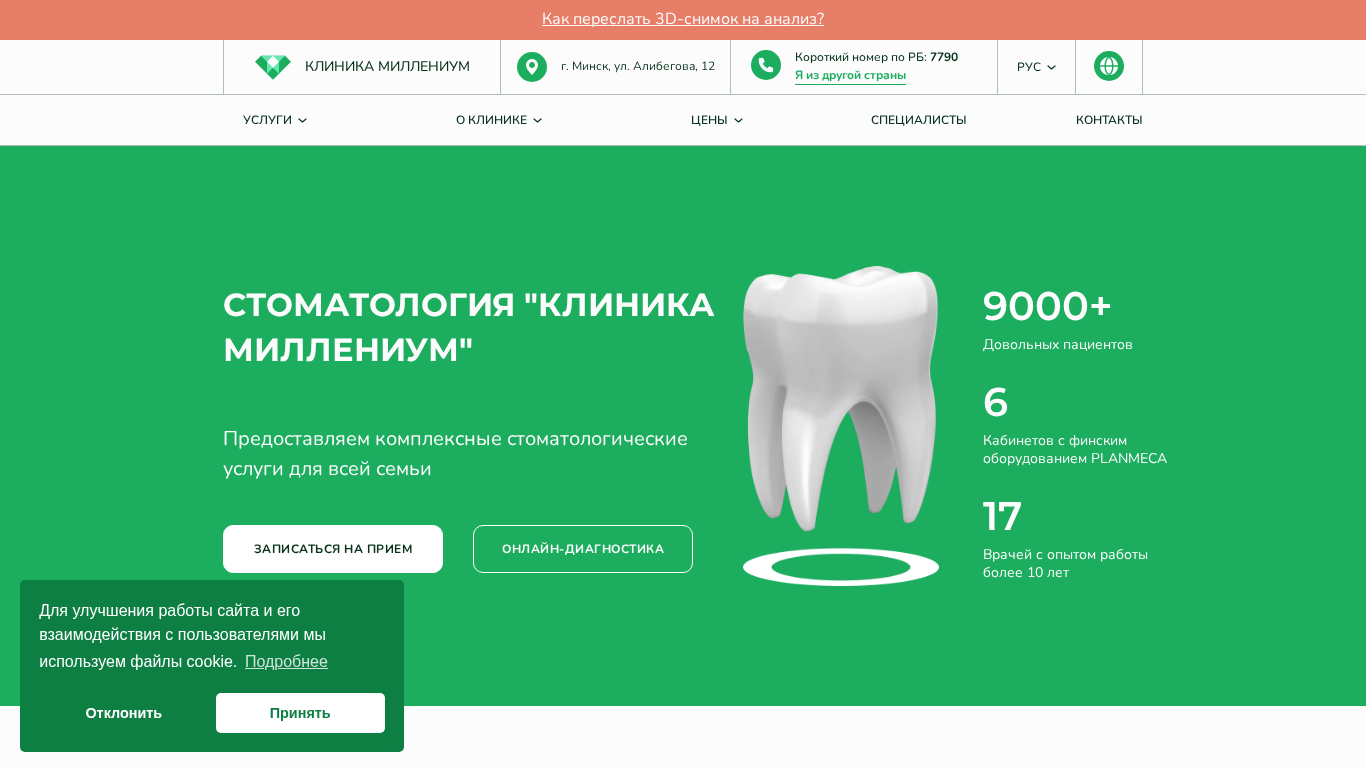1366x768 pixels.
Task: Expand the О КЛИНИКЕ menu
Action: (499, 120)
